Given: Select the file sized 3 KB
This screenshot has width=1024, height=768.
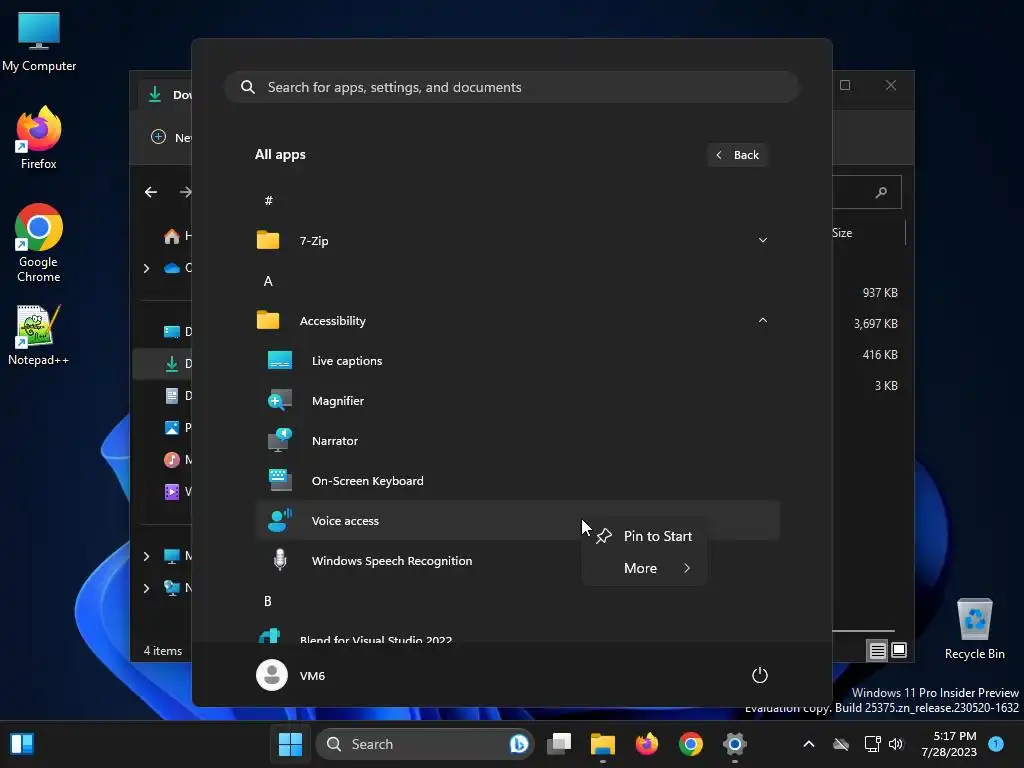Looking at the screenshot, I should pos(886,386).
